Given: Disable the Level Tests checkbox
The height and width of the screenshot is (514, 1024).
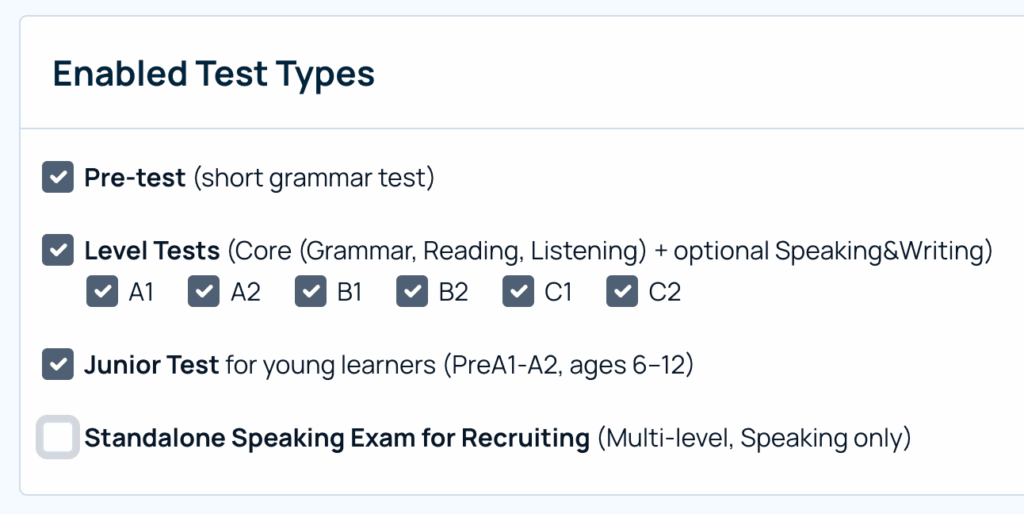Looking at the screenshot, I should coord(58,250).
